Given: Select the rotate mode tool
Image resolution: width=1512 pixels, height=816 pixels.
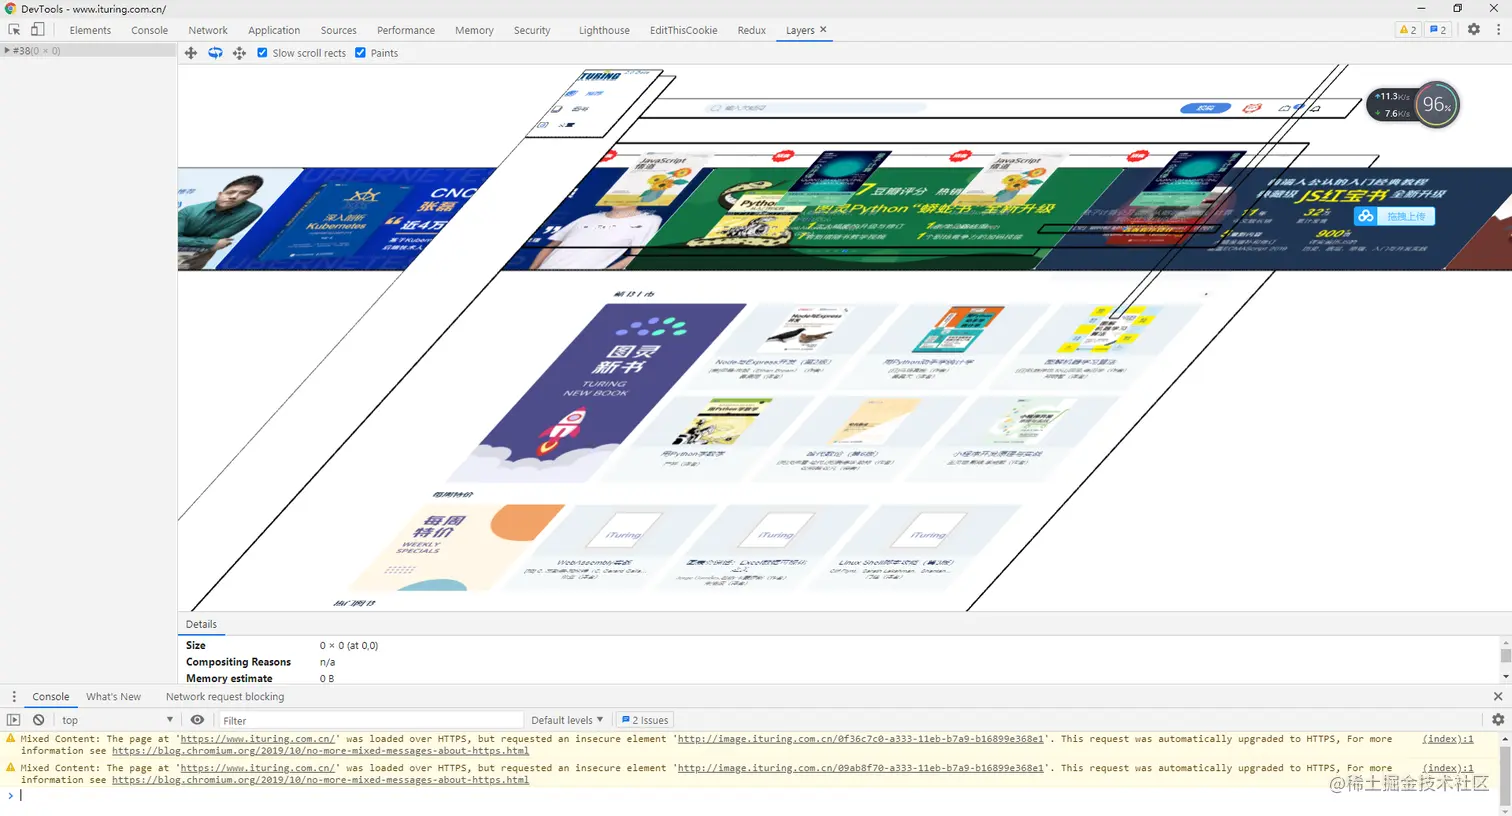Looking at the screenshot, I should [215, 53].
